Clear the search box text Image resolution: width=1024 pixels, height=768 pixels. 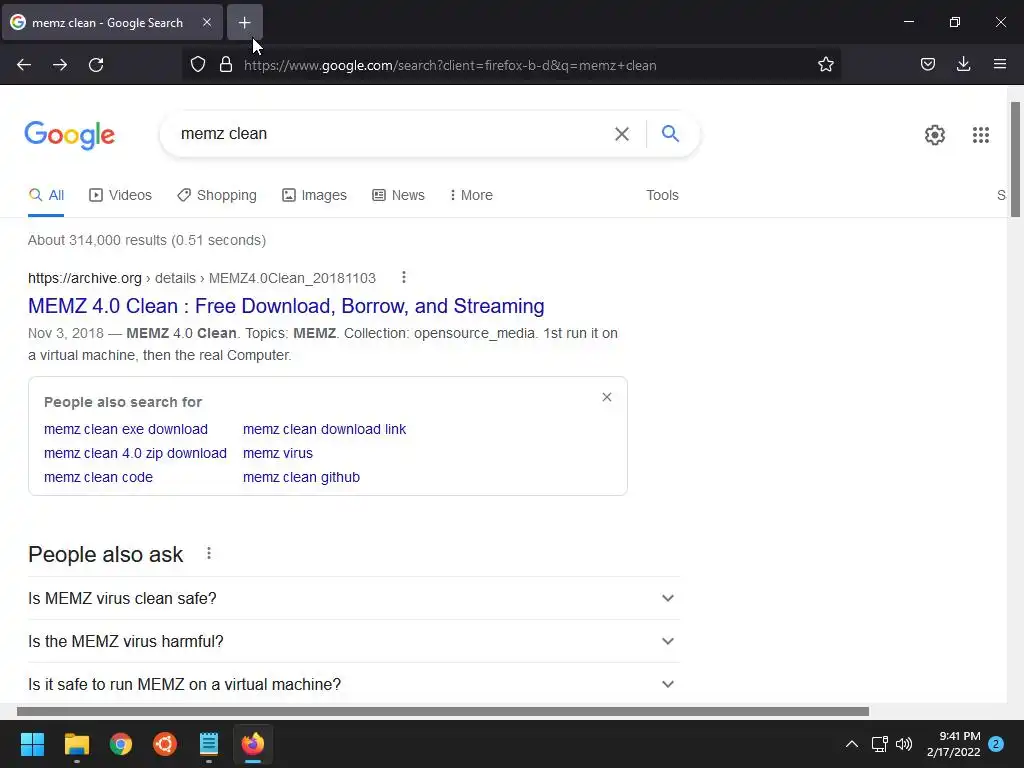(622, 134)
